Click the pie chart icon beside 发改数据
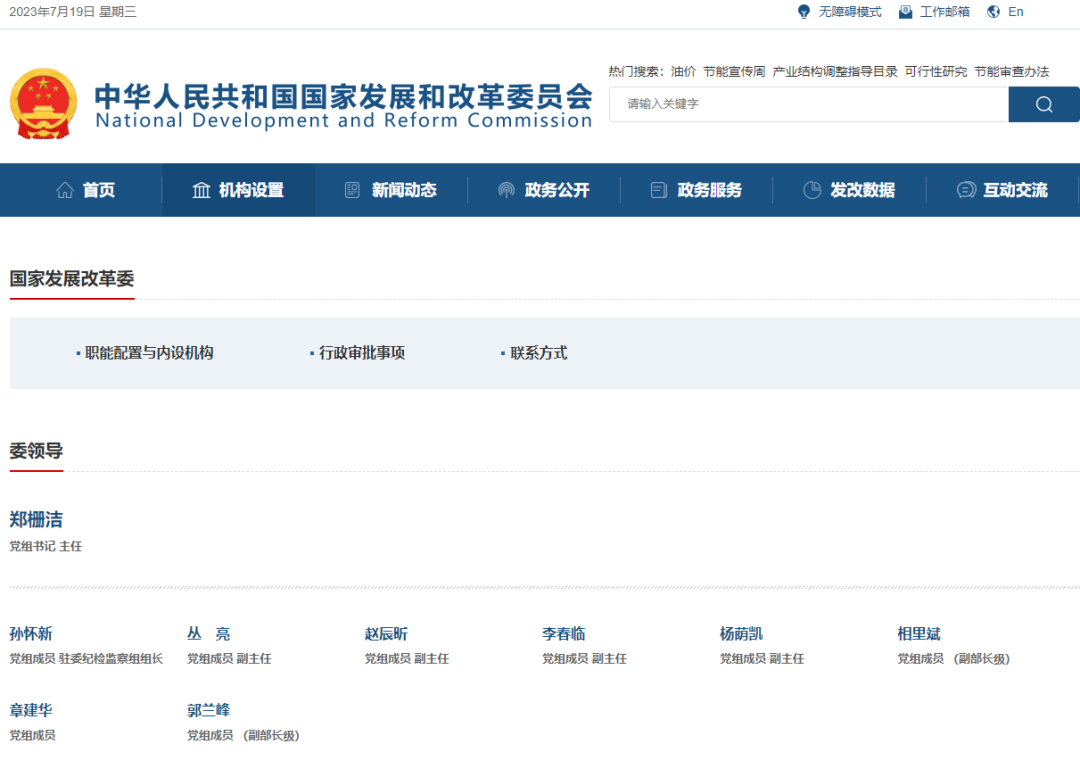The width and height of the screenshot is (1080, 769). 812,190
